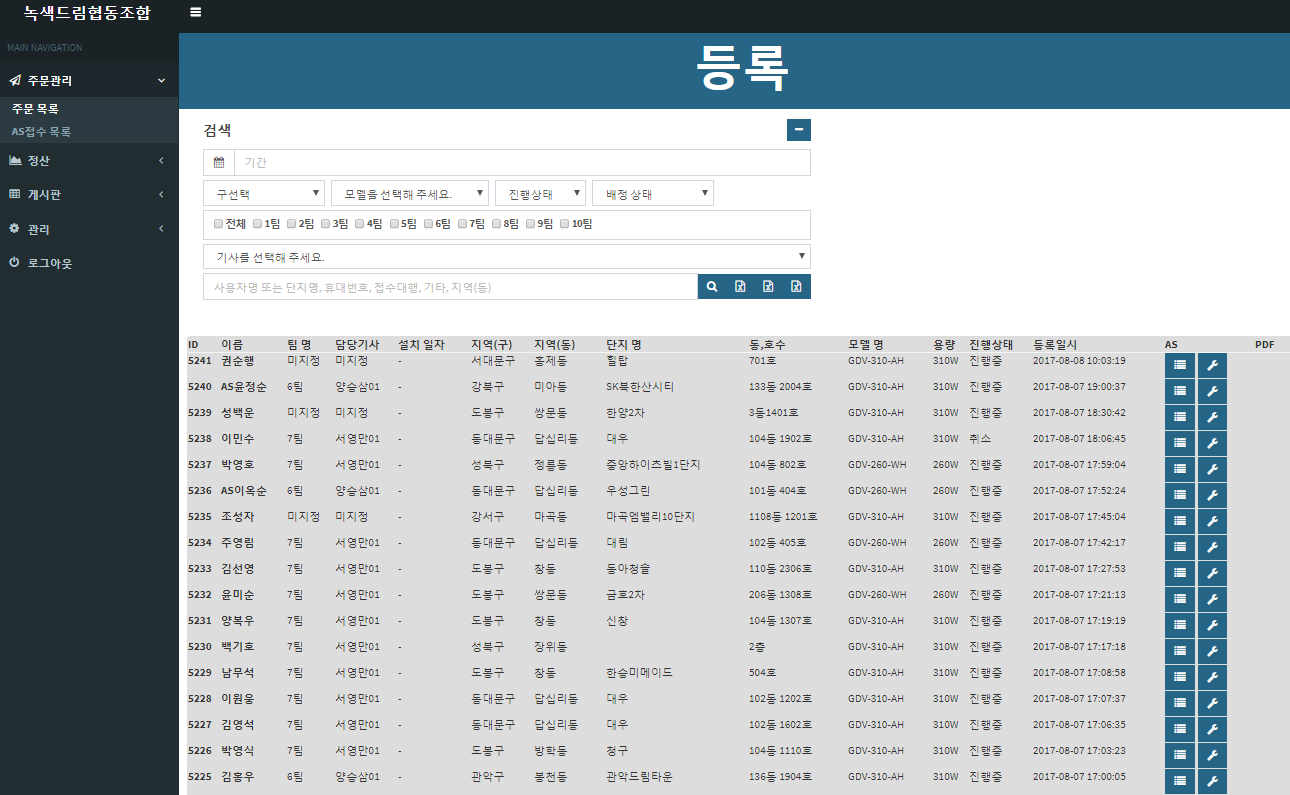Click 로그아웃 in the sidebar
1290x795 pixels.
click(49, 263)
